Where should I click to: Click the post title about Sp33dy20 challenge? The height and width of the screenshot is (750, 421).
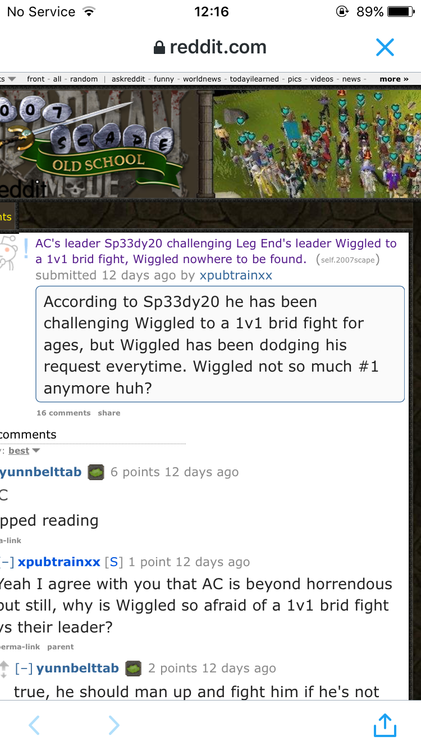tap(216, 251)
